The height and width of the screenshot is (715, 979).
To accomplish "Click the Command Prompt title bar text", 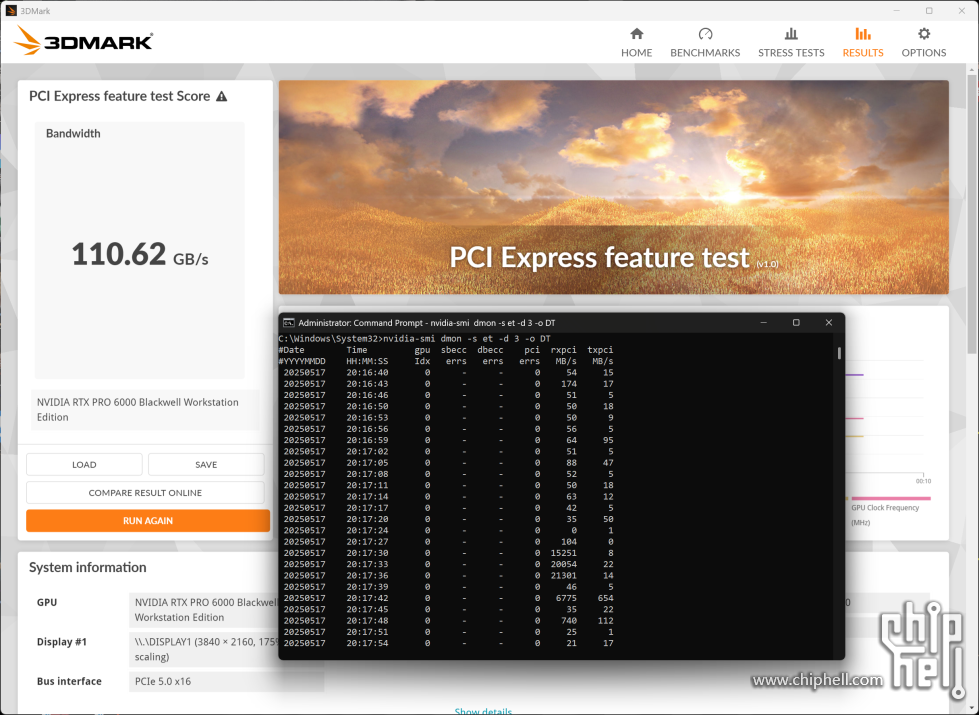I will point(426,323).
